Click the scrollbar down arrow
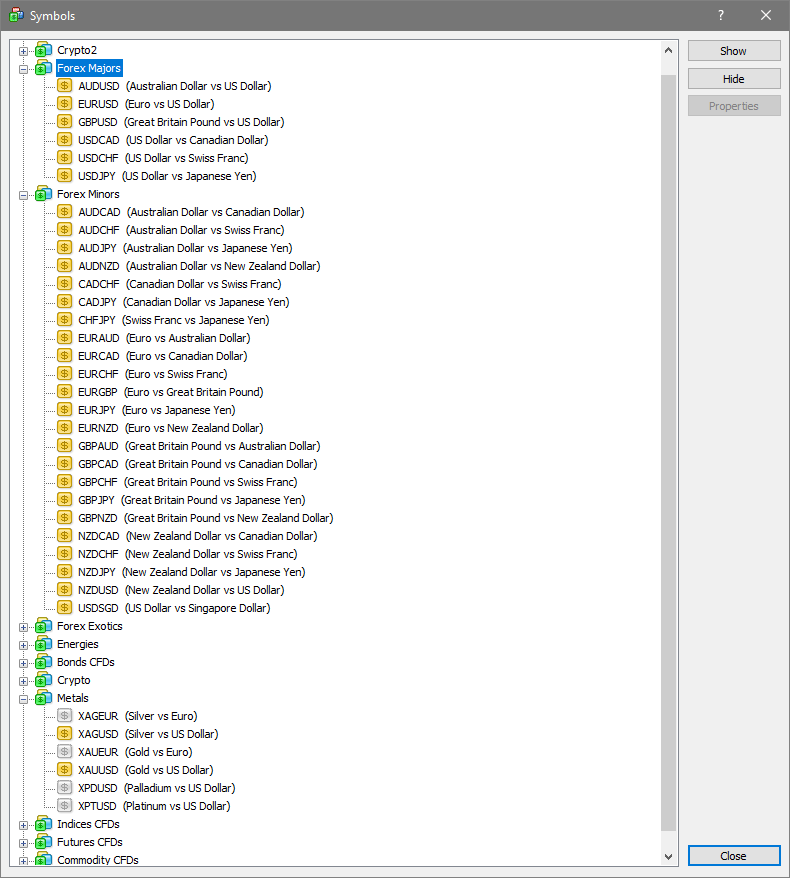This screenshot has height=878, width=790. click(669, 857)
